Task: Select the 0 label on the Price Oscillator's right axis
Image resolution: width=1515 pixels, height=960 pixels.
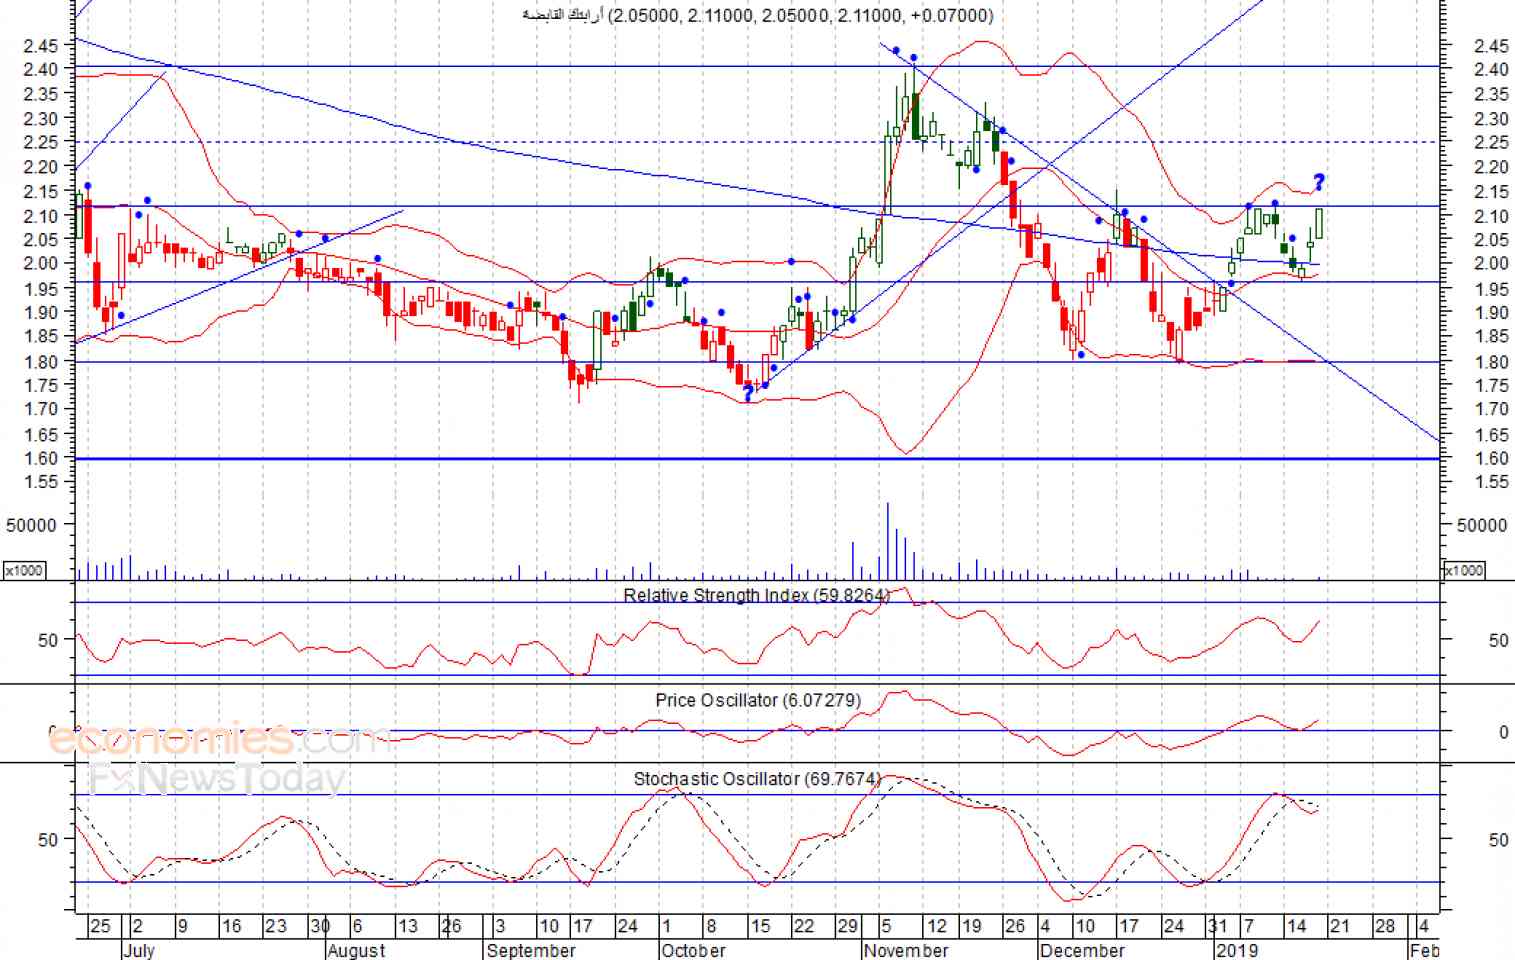Action: coord(1503,732)
